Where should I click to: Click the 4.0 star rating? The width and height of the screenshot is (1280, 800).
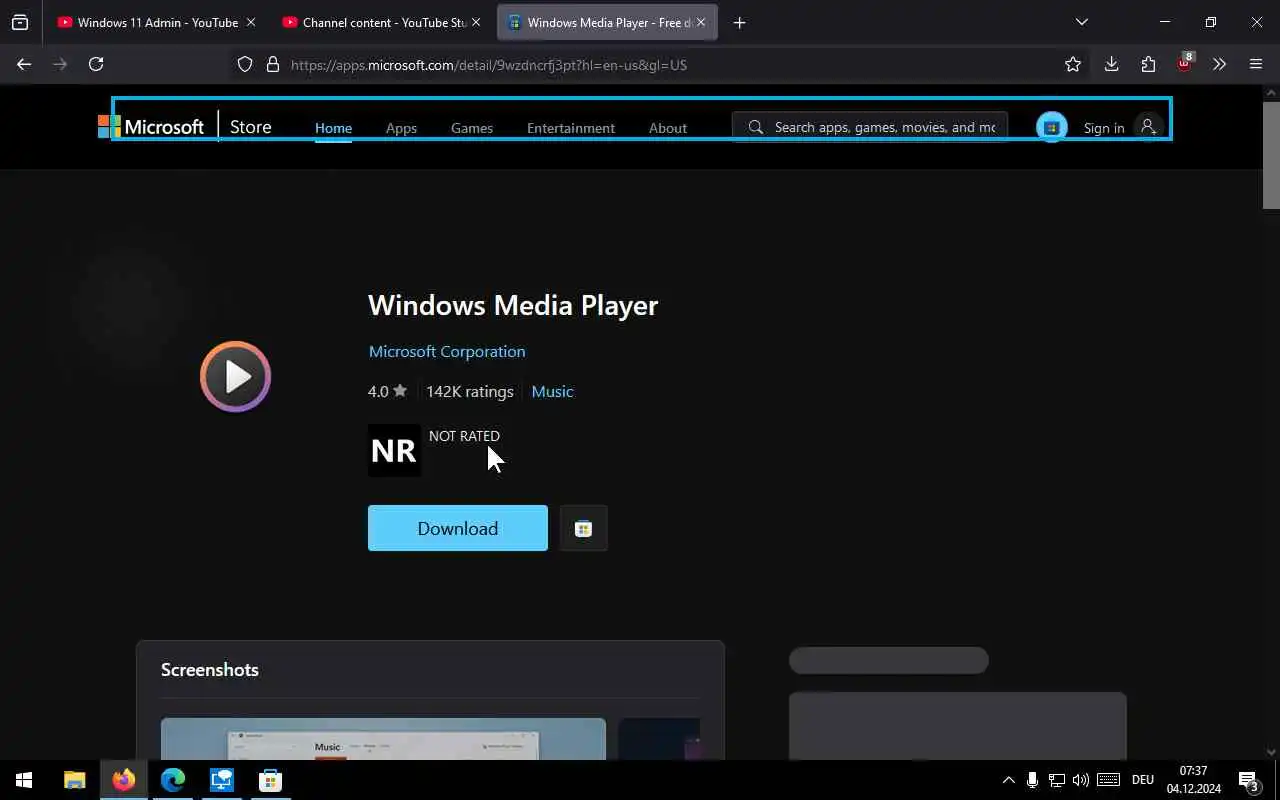pos(387,391)
